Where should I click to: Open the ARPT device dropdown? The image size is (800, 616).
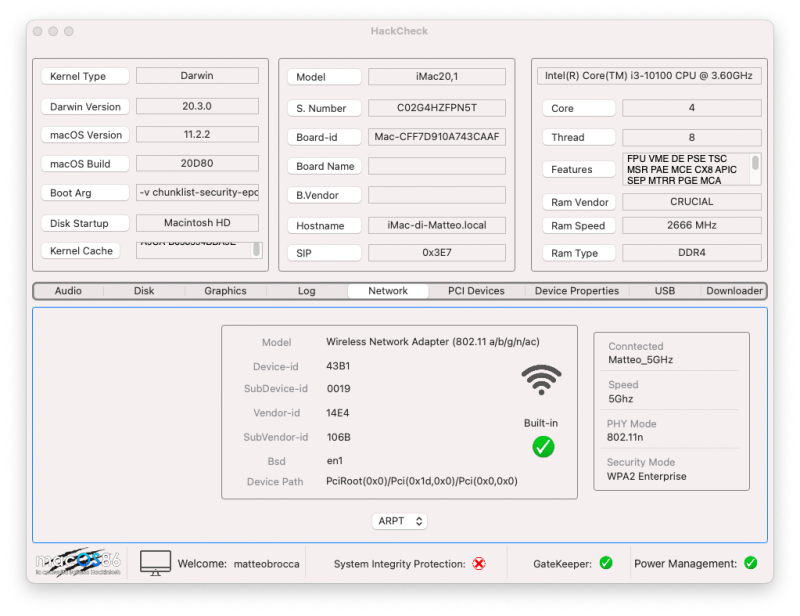click(400, 521)
